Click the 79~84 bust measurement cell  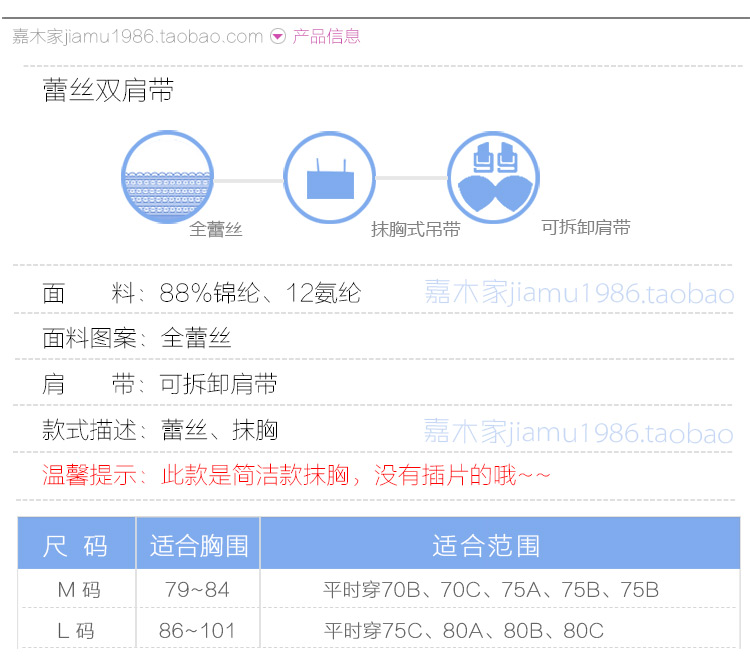(x=197, y=590)
